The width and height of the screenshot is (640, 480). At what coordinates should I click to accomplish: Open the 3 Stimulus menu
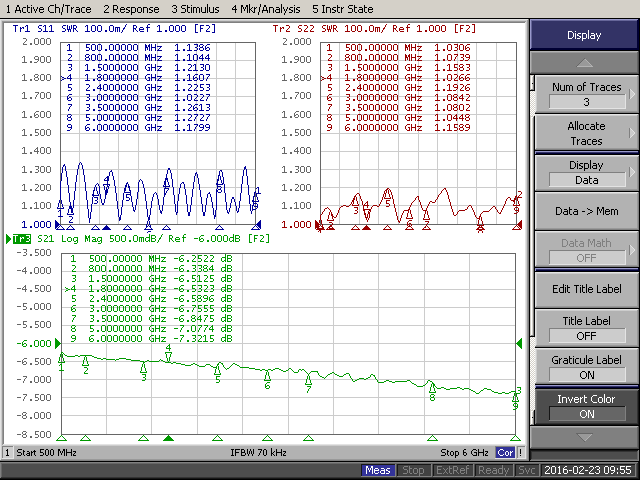point(195,9)
